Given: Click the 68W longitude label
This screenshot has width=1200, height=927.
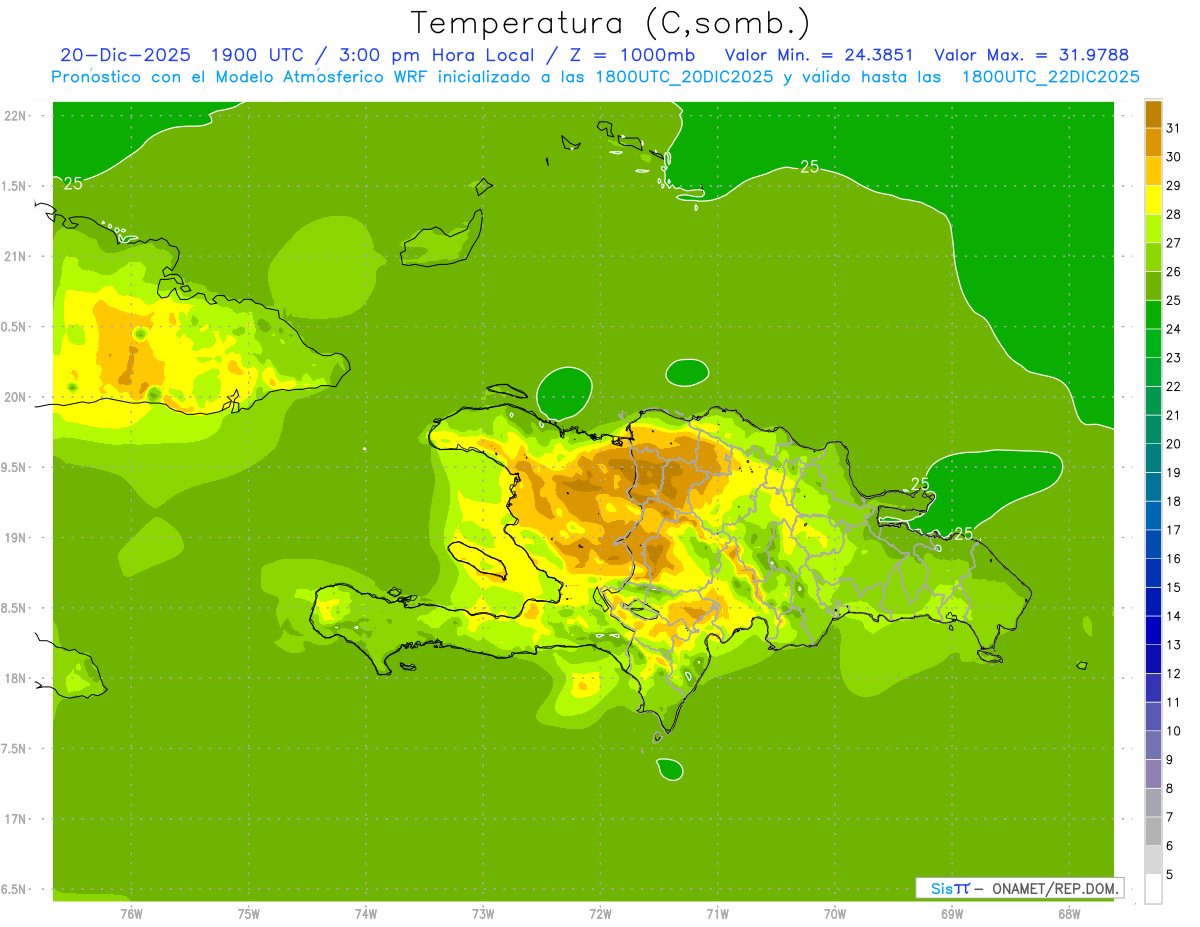Looking at the screenshot, I should (x=1069, y=913).
